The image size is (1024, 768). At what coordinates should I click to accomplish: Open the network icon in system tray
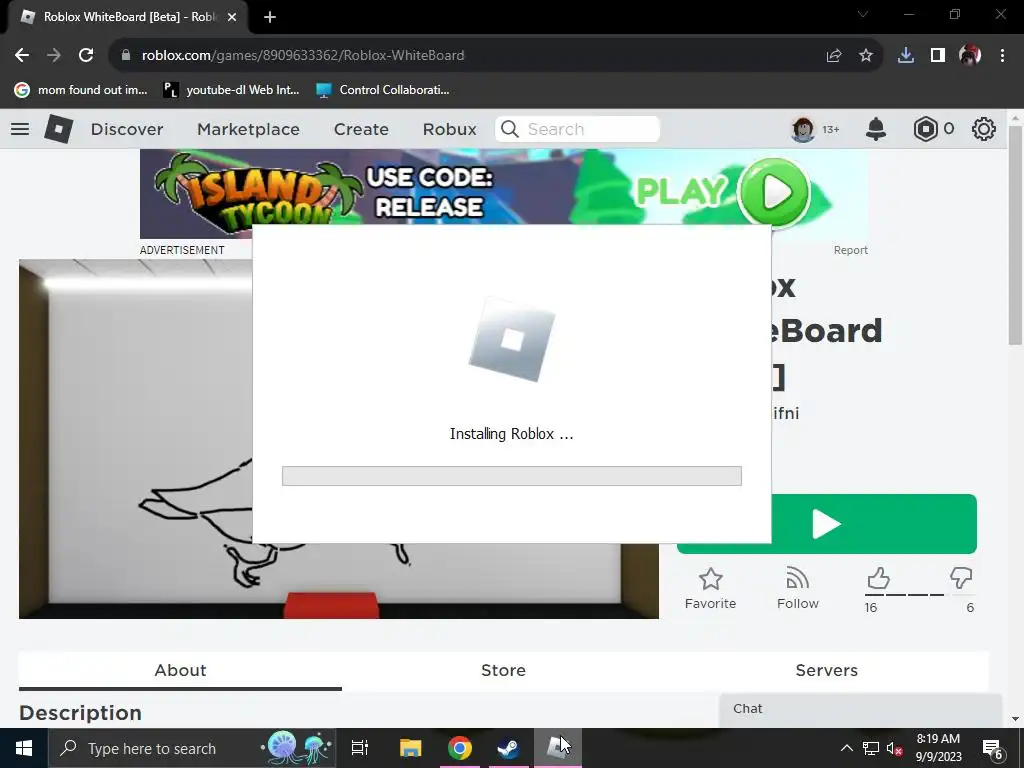pos(871,748)
